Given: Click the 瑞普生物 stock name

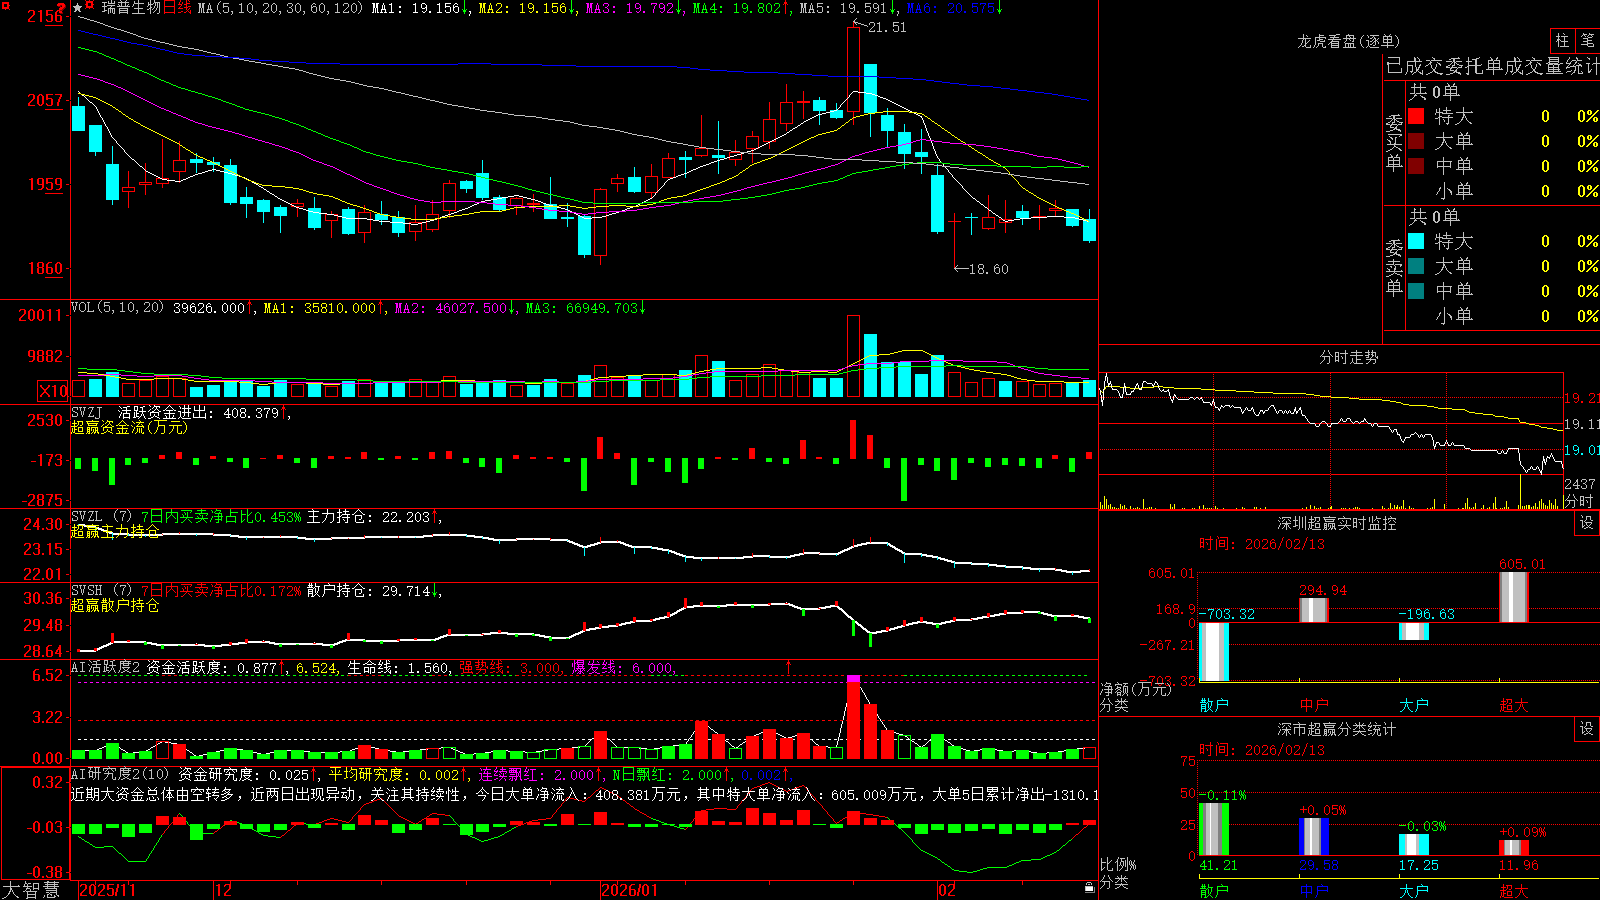Looking at the screenshot, I should (x=131, y=8).
